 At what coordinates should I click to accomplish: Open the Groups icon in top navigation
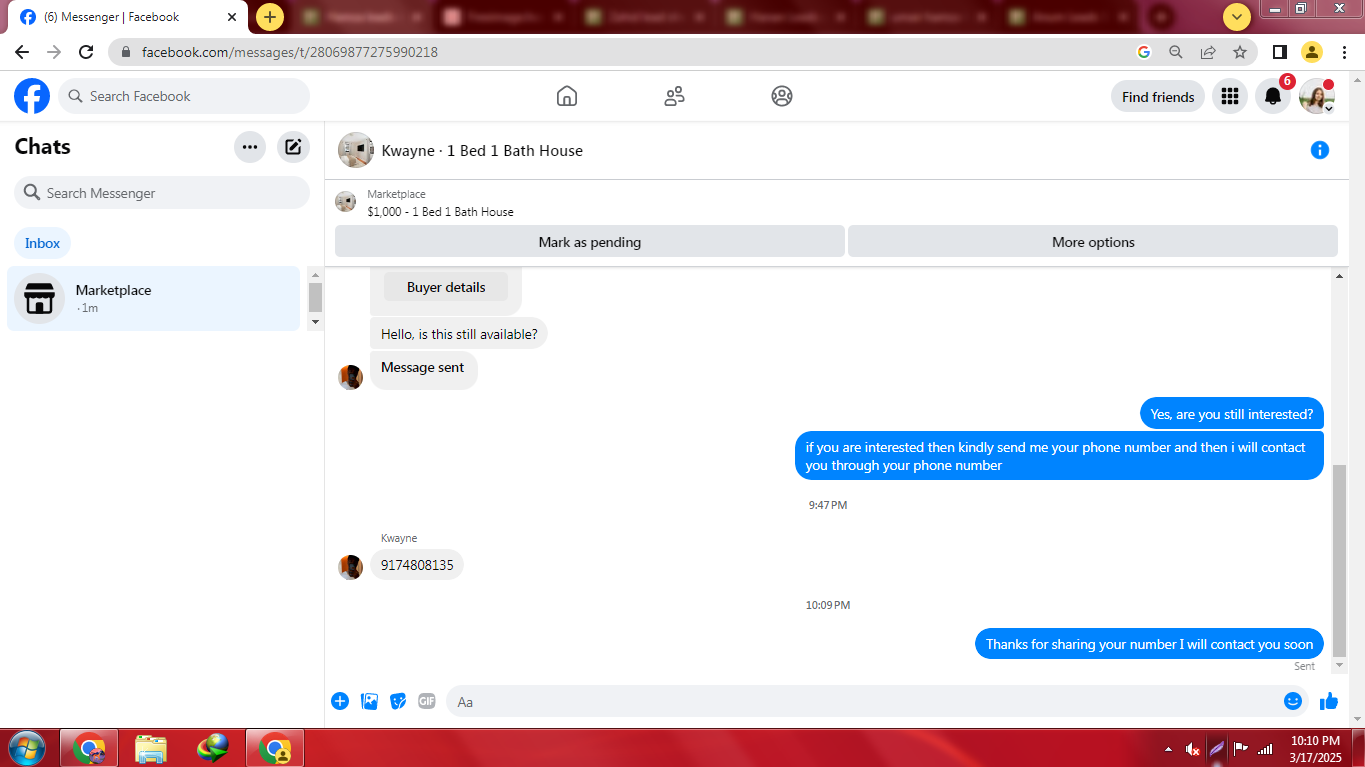click(782, 96)
